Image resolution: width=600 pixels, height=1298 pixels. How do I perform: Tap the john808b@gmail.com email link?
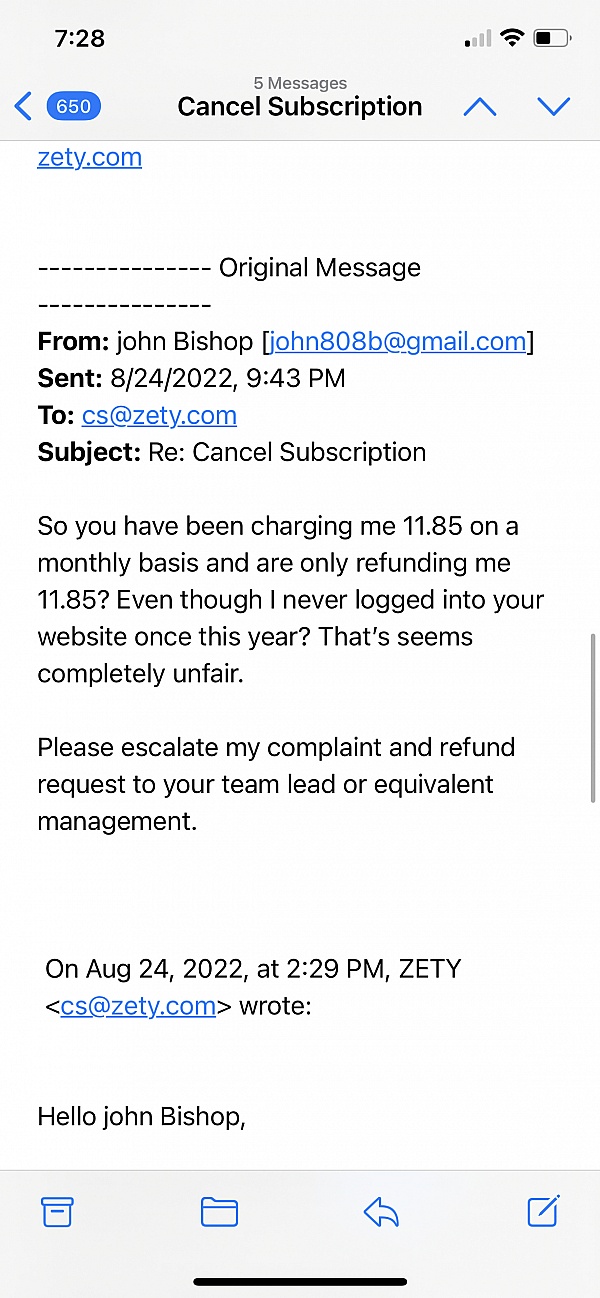[398, 341]
